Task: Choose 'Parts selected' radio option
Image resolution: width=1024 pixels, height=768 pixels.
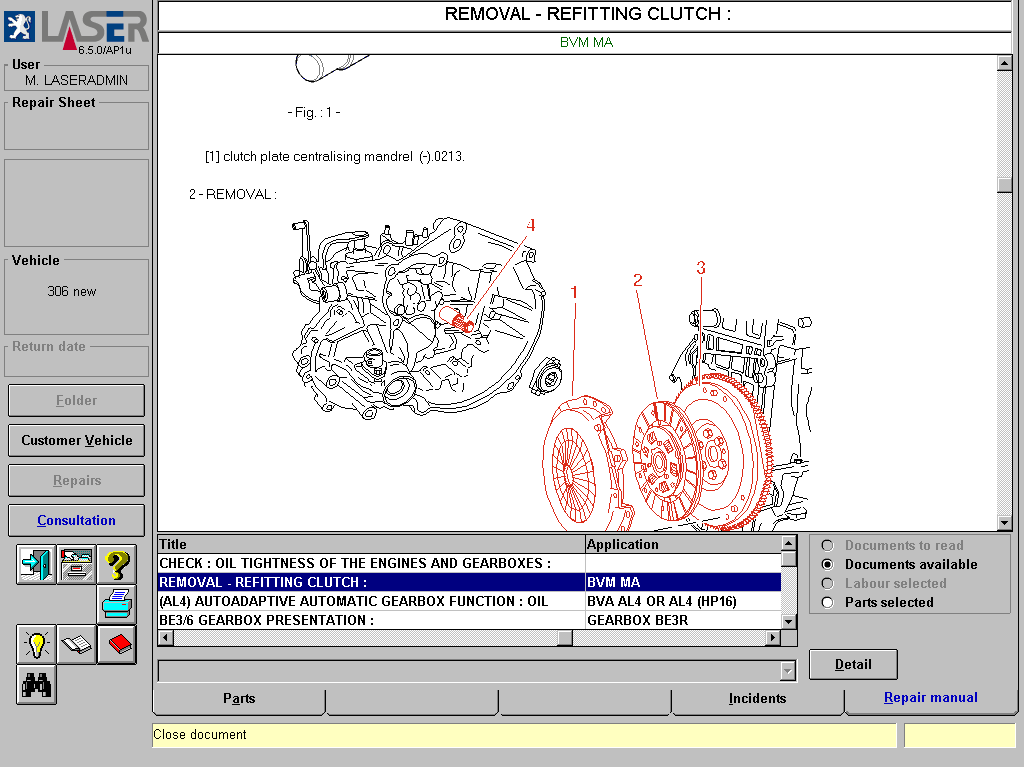Action: pos(827,602)
